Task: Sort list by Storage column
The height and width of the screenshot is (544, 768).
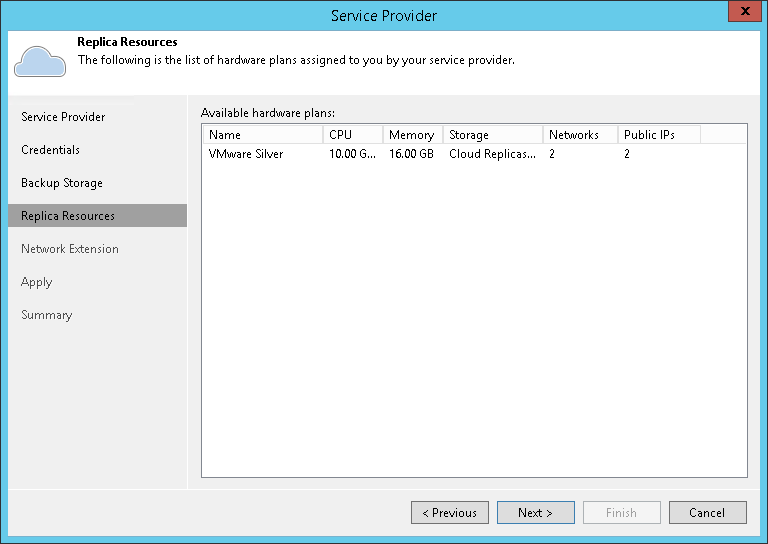Action: [492, 135]
